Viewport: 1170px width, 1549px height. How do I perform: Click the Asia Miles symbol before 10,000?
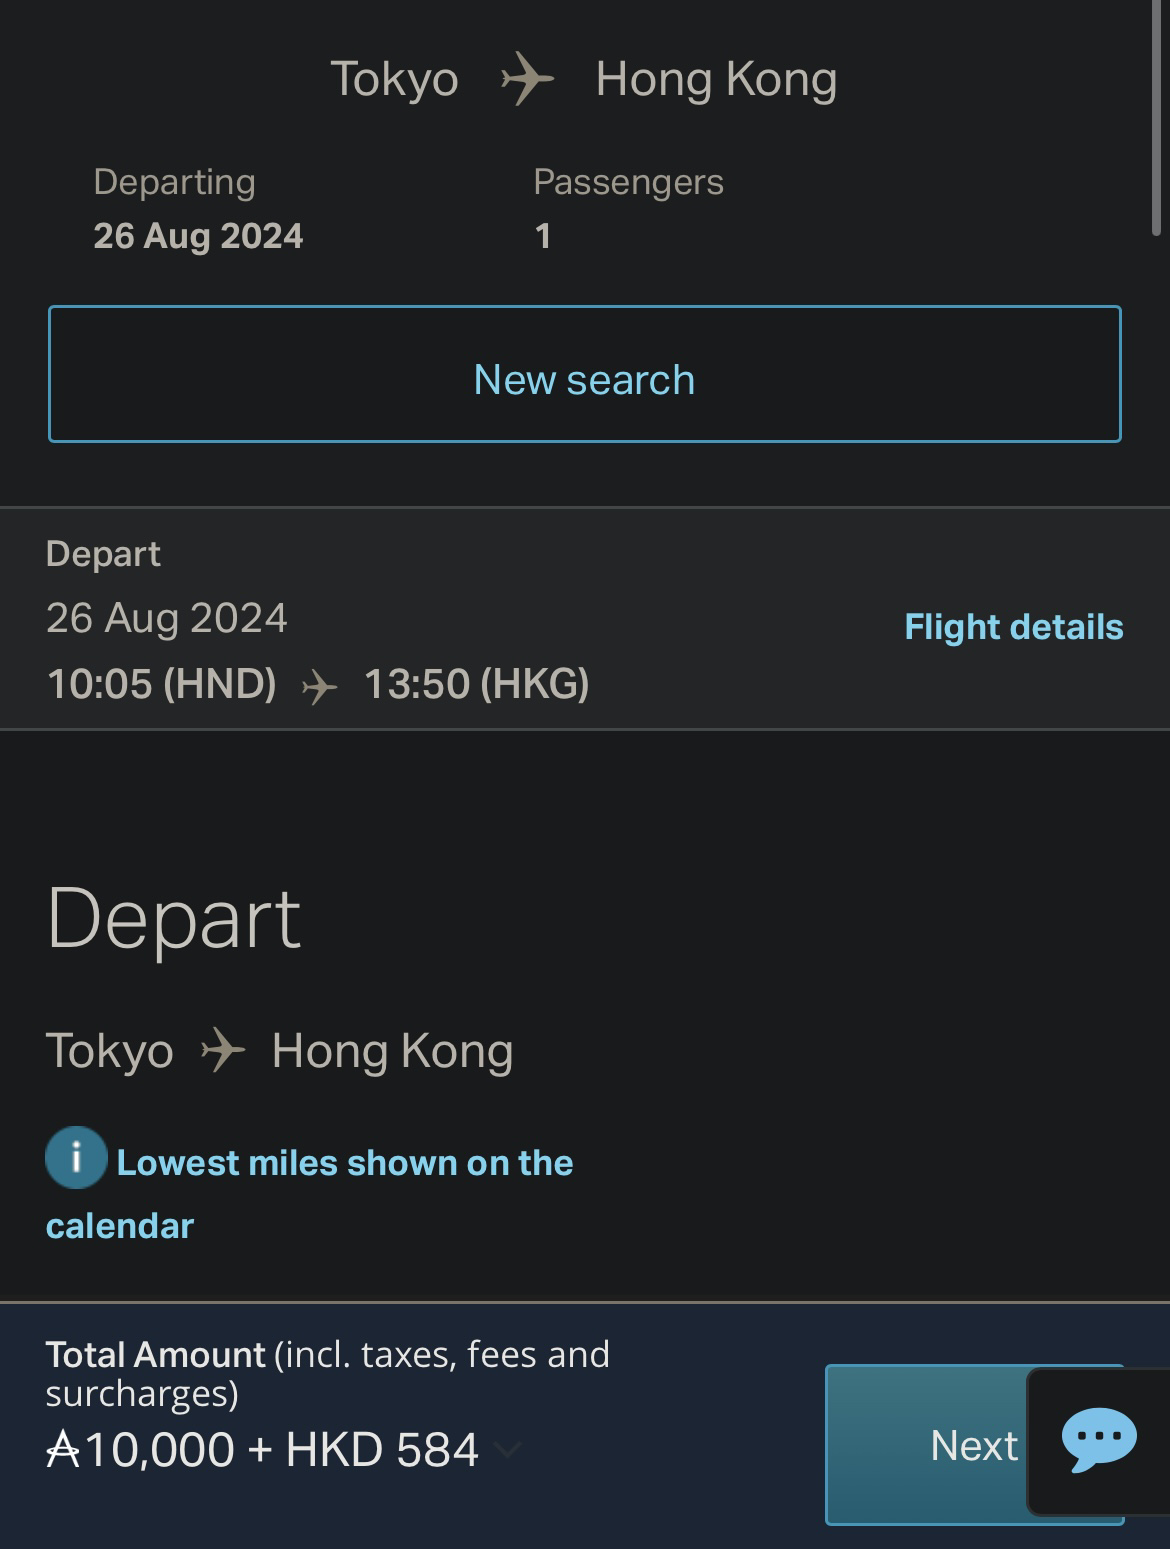tap(63, 1450)
